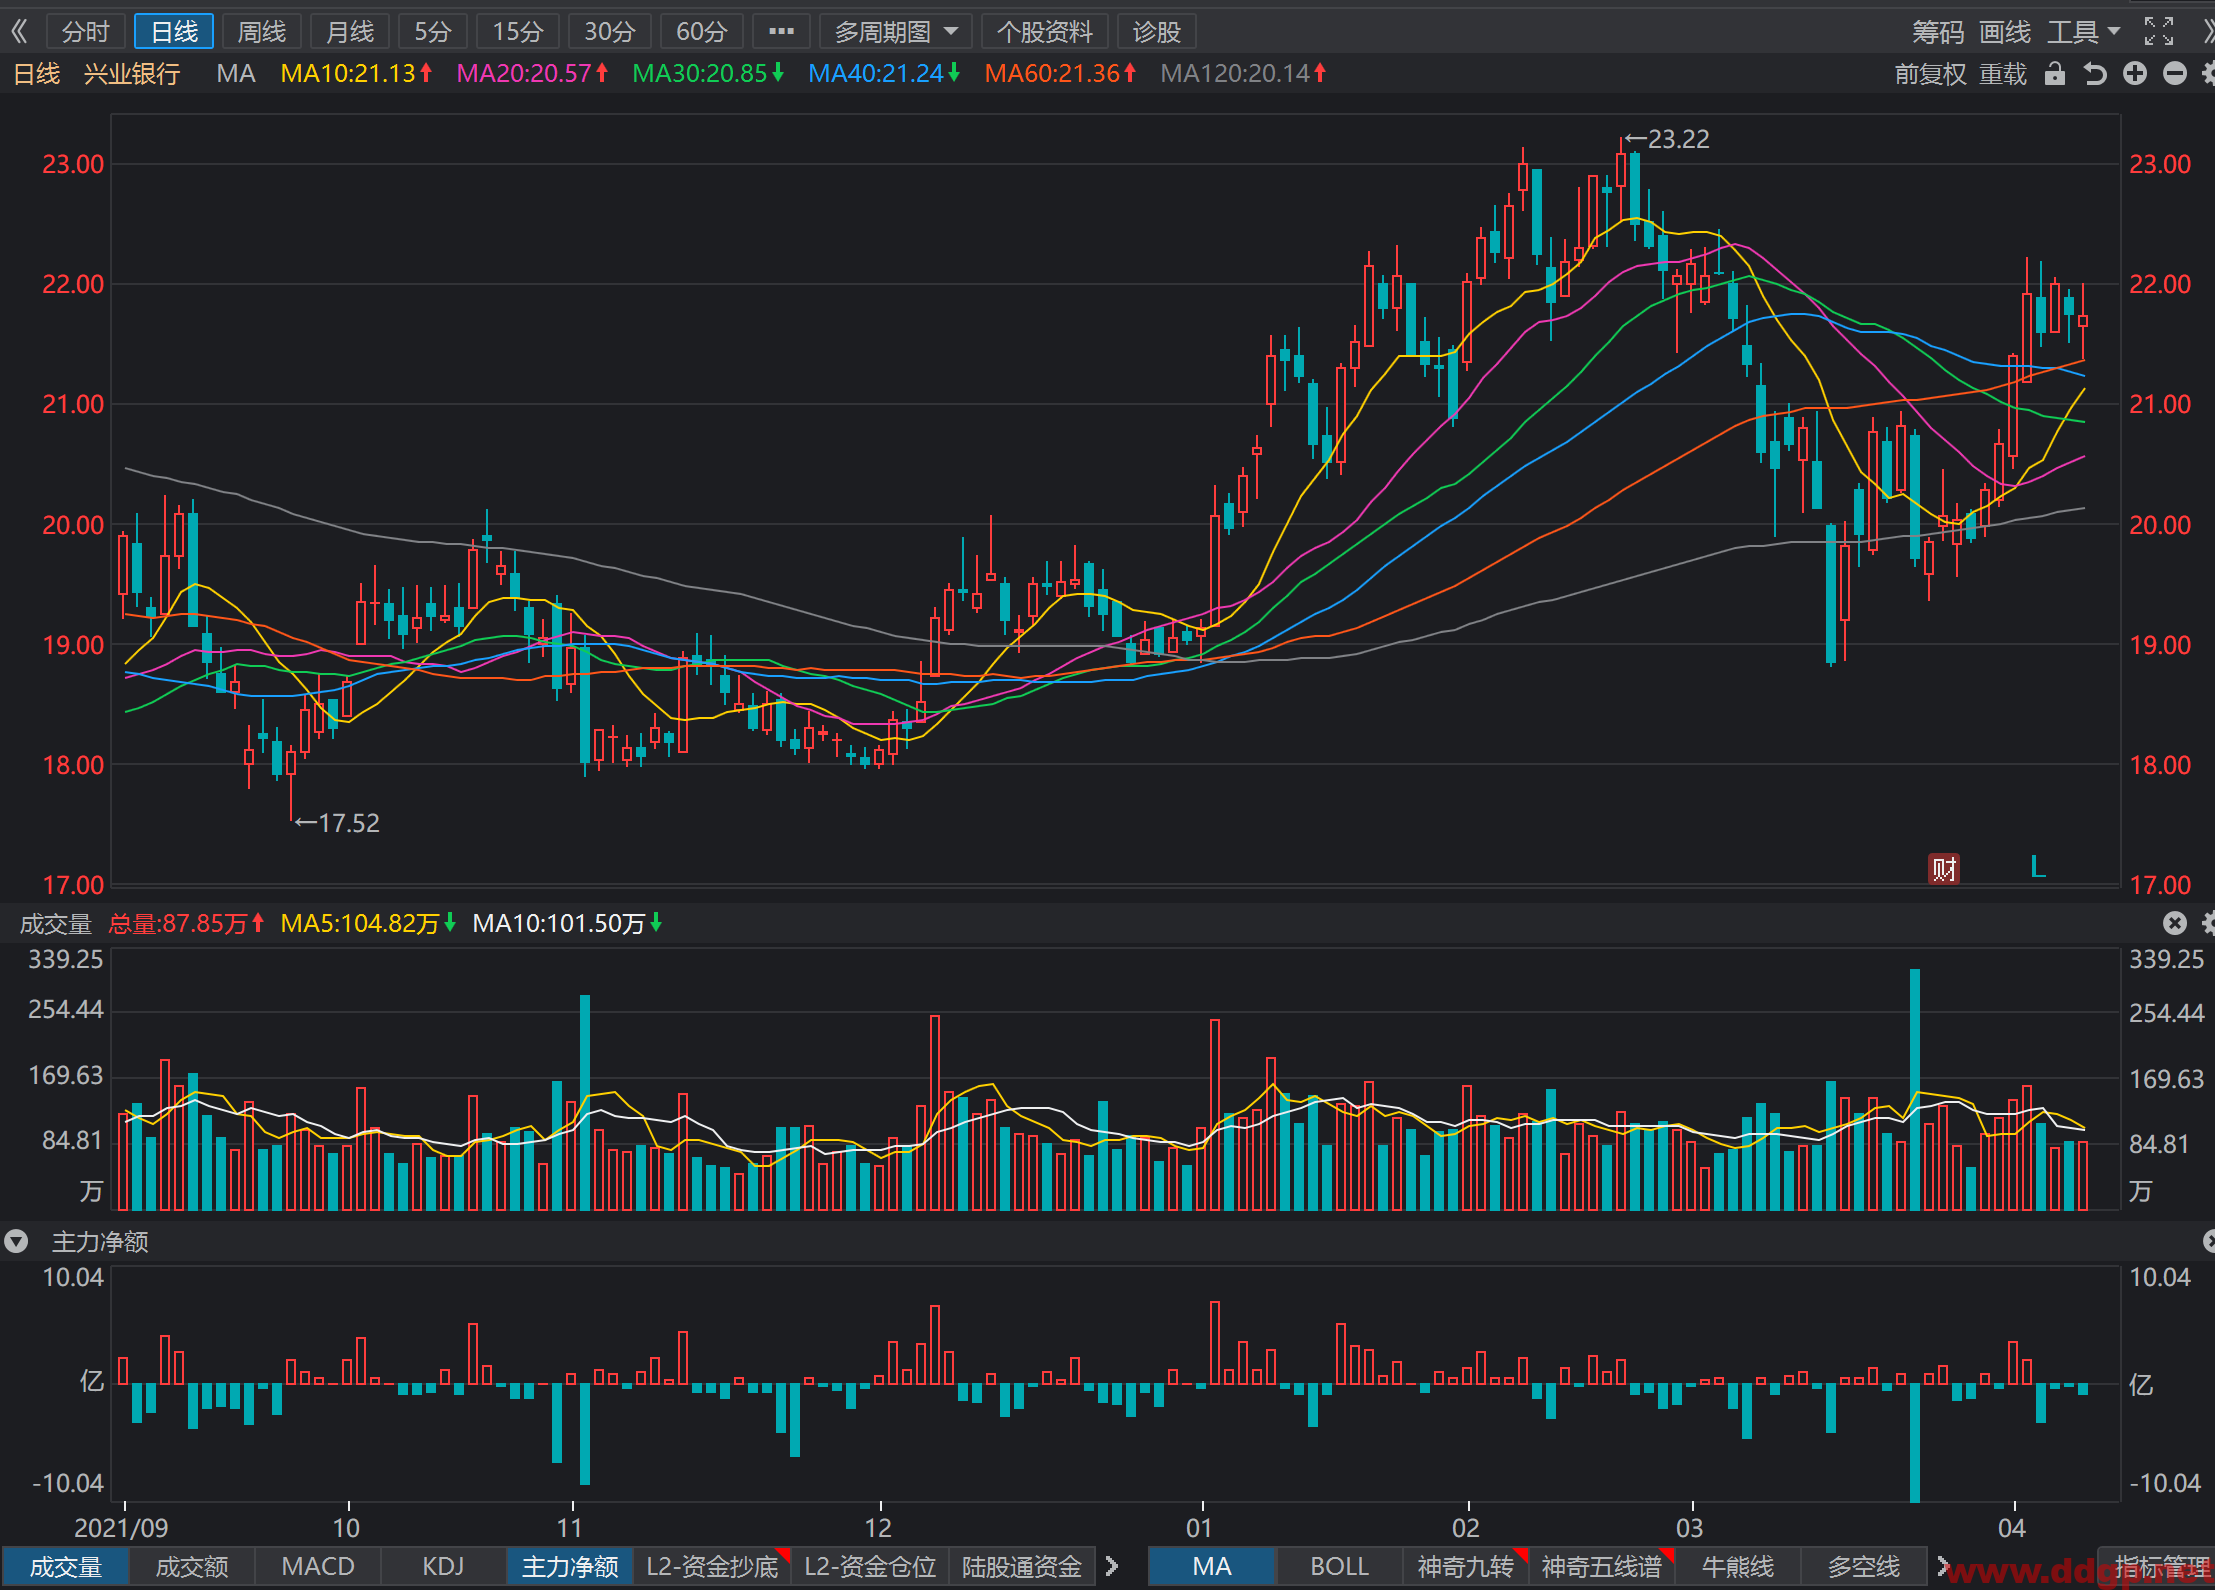The width and height of the screenshot is (2215, 1590).
Task: Click the 重载 reload button
Action: tap(2003, 74)
